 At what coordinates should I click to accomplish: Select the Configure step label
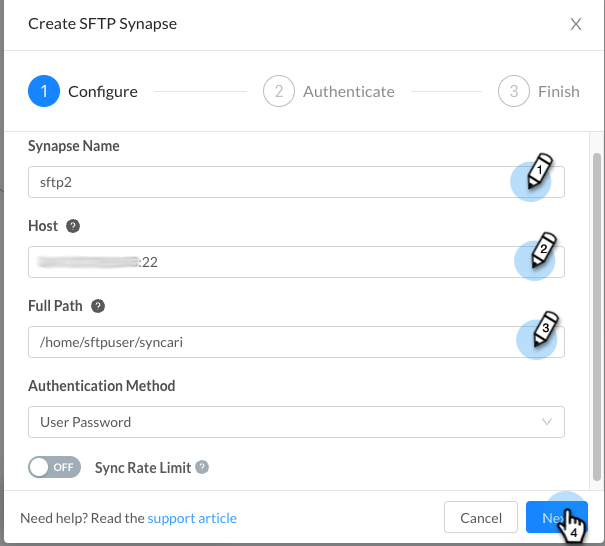pos(103,92)
